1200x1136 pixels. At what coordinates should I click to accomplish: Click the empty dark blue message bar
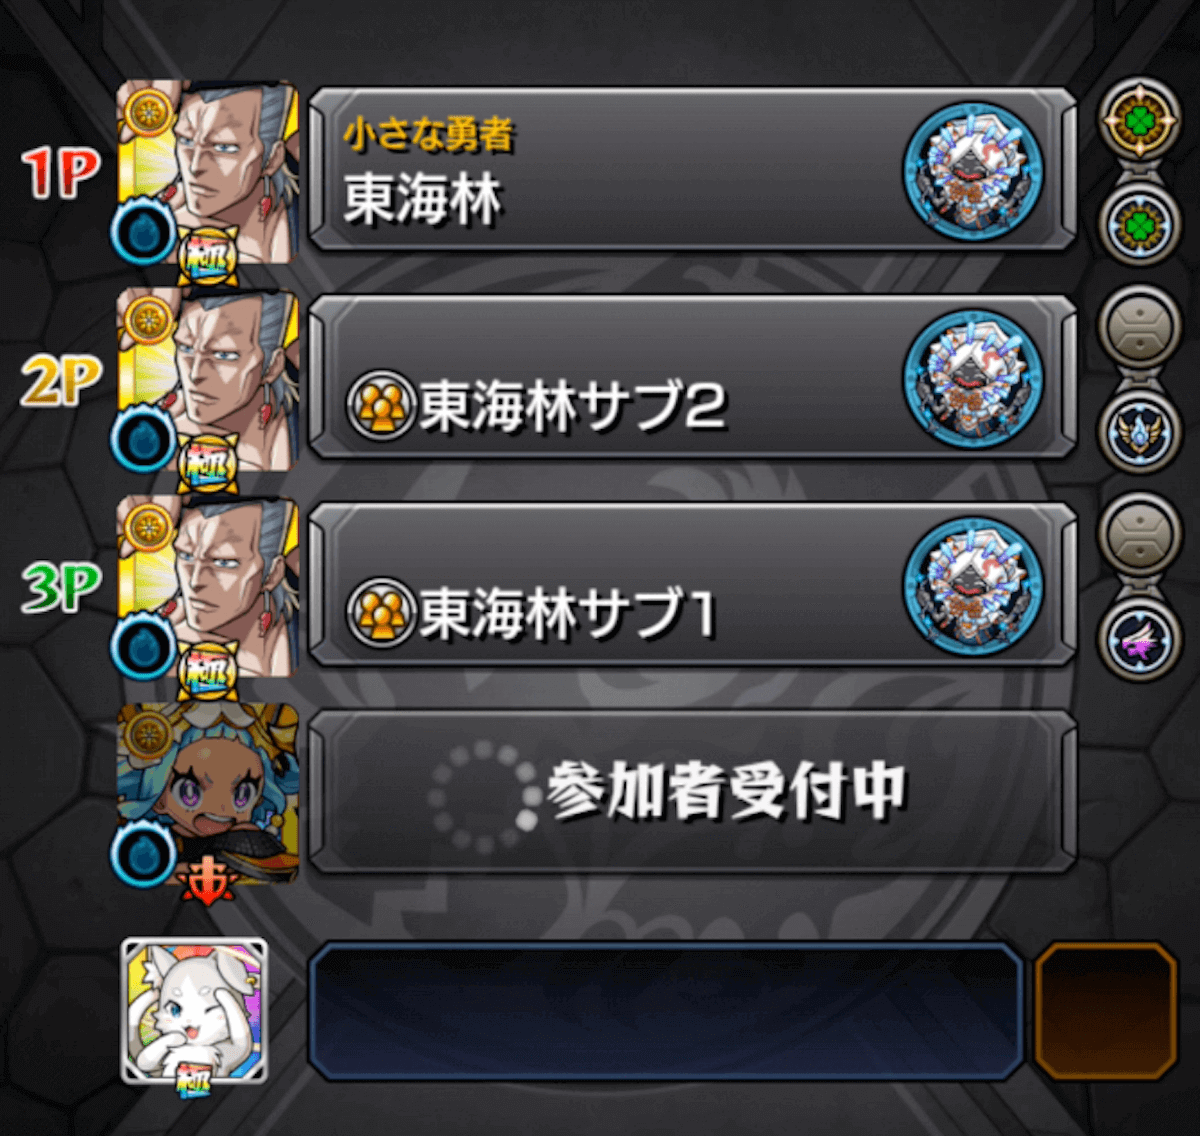[x=665, y=1011]
